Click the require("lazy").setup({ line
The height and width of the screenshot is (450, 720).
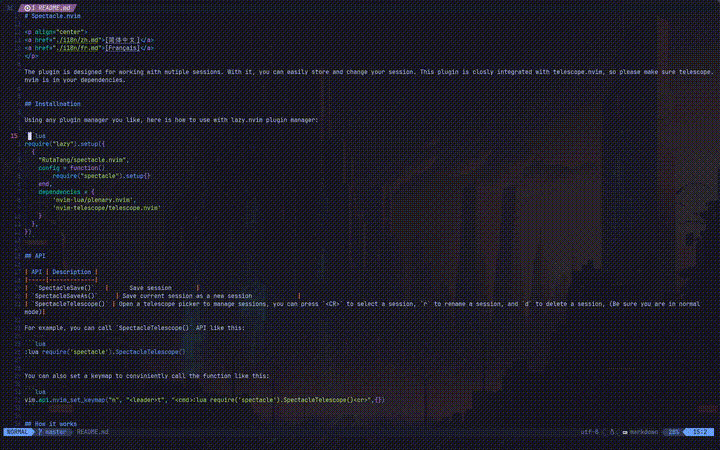pyautogui.click(x=65, y=144)
